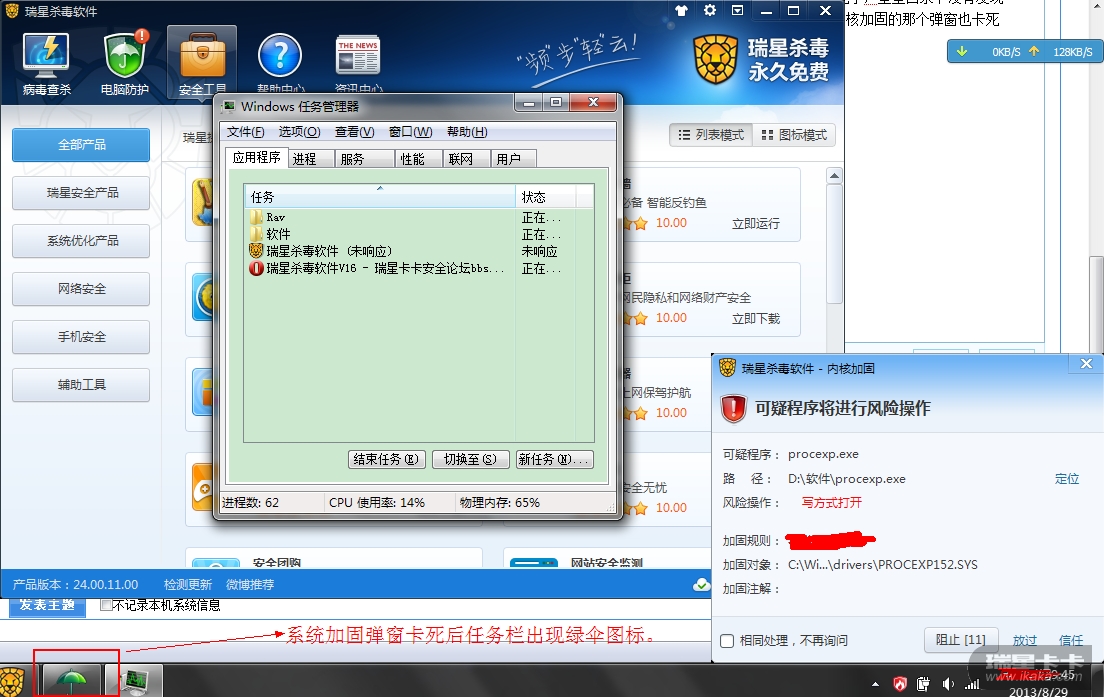The width and height of the screenshot is (1104, 697).
Task: Click the 发表主题 button
Action: tap(46, 606)
